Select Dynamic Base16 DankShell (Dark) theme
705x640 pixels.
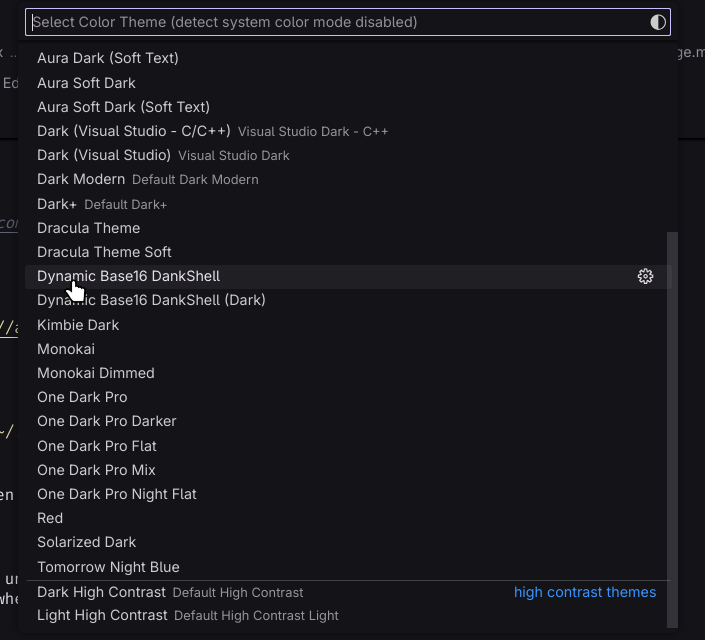[x=151, y=300]
